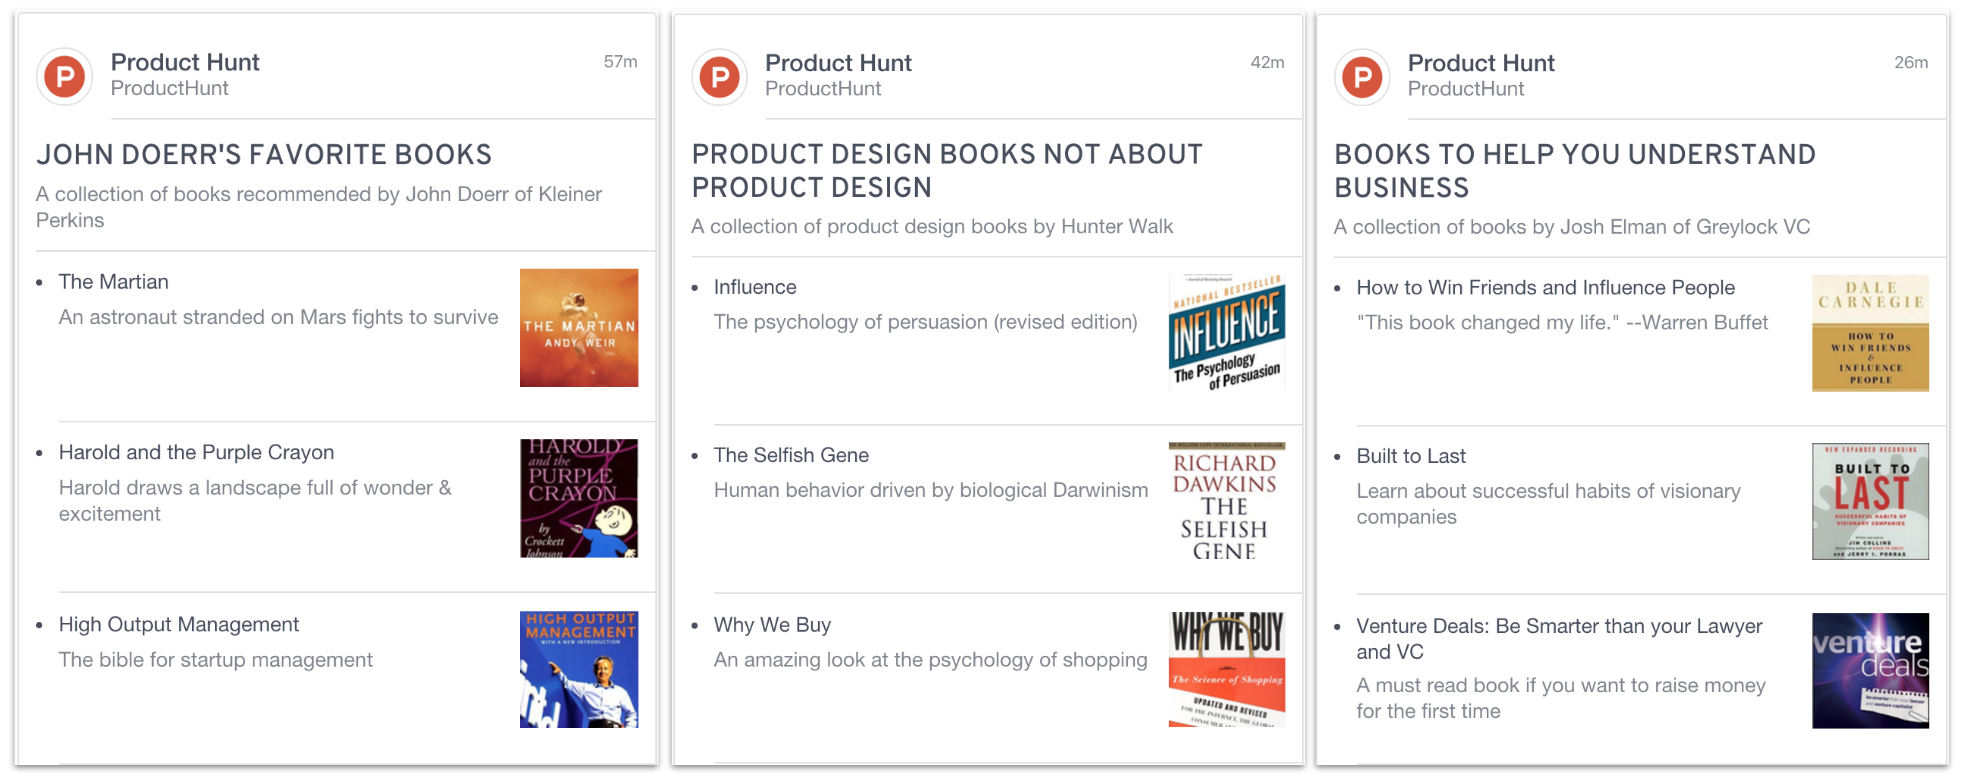Open the Built to Last cover image

1870,502
